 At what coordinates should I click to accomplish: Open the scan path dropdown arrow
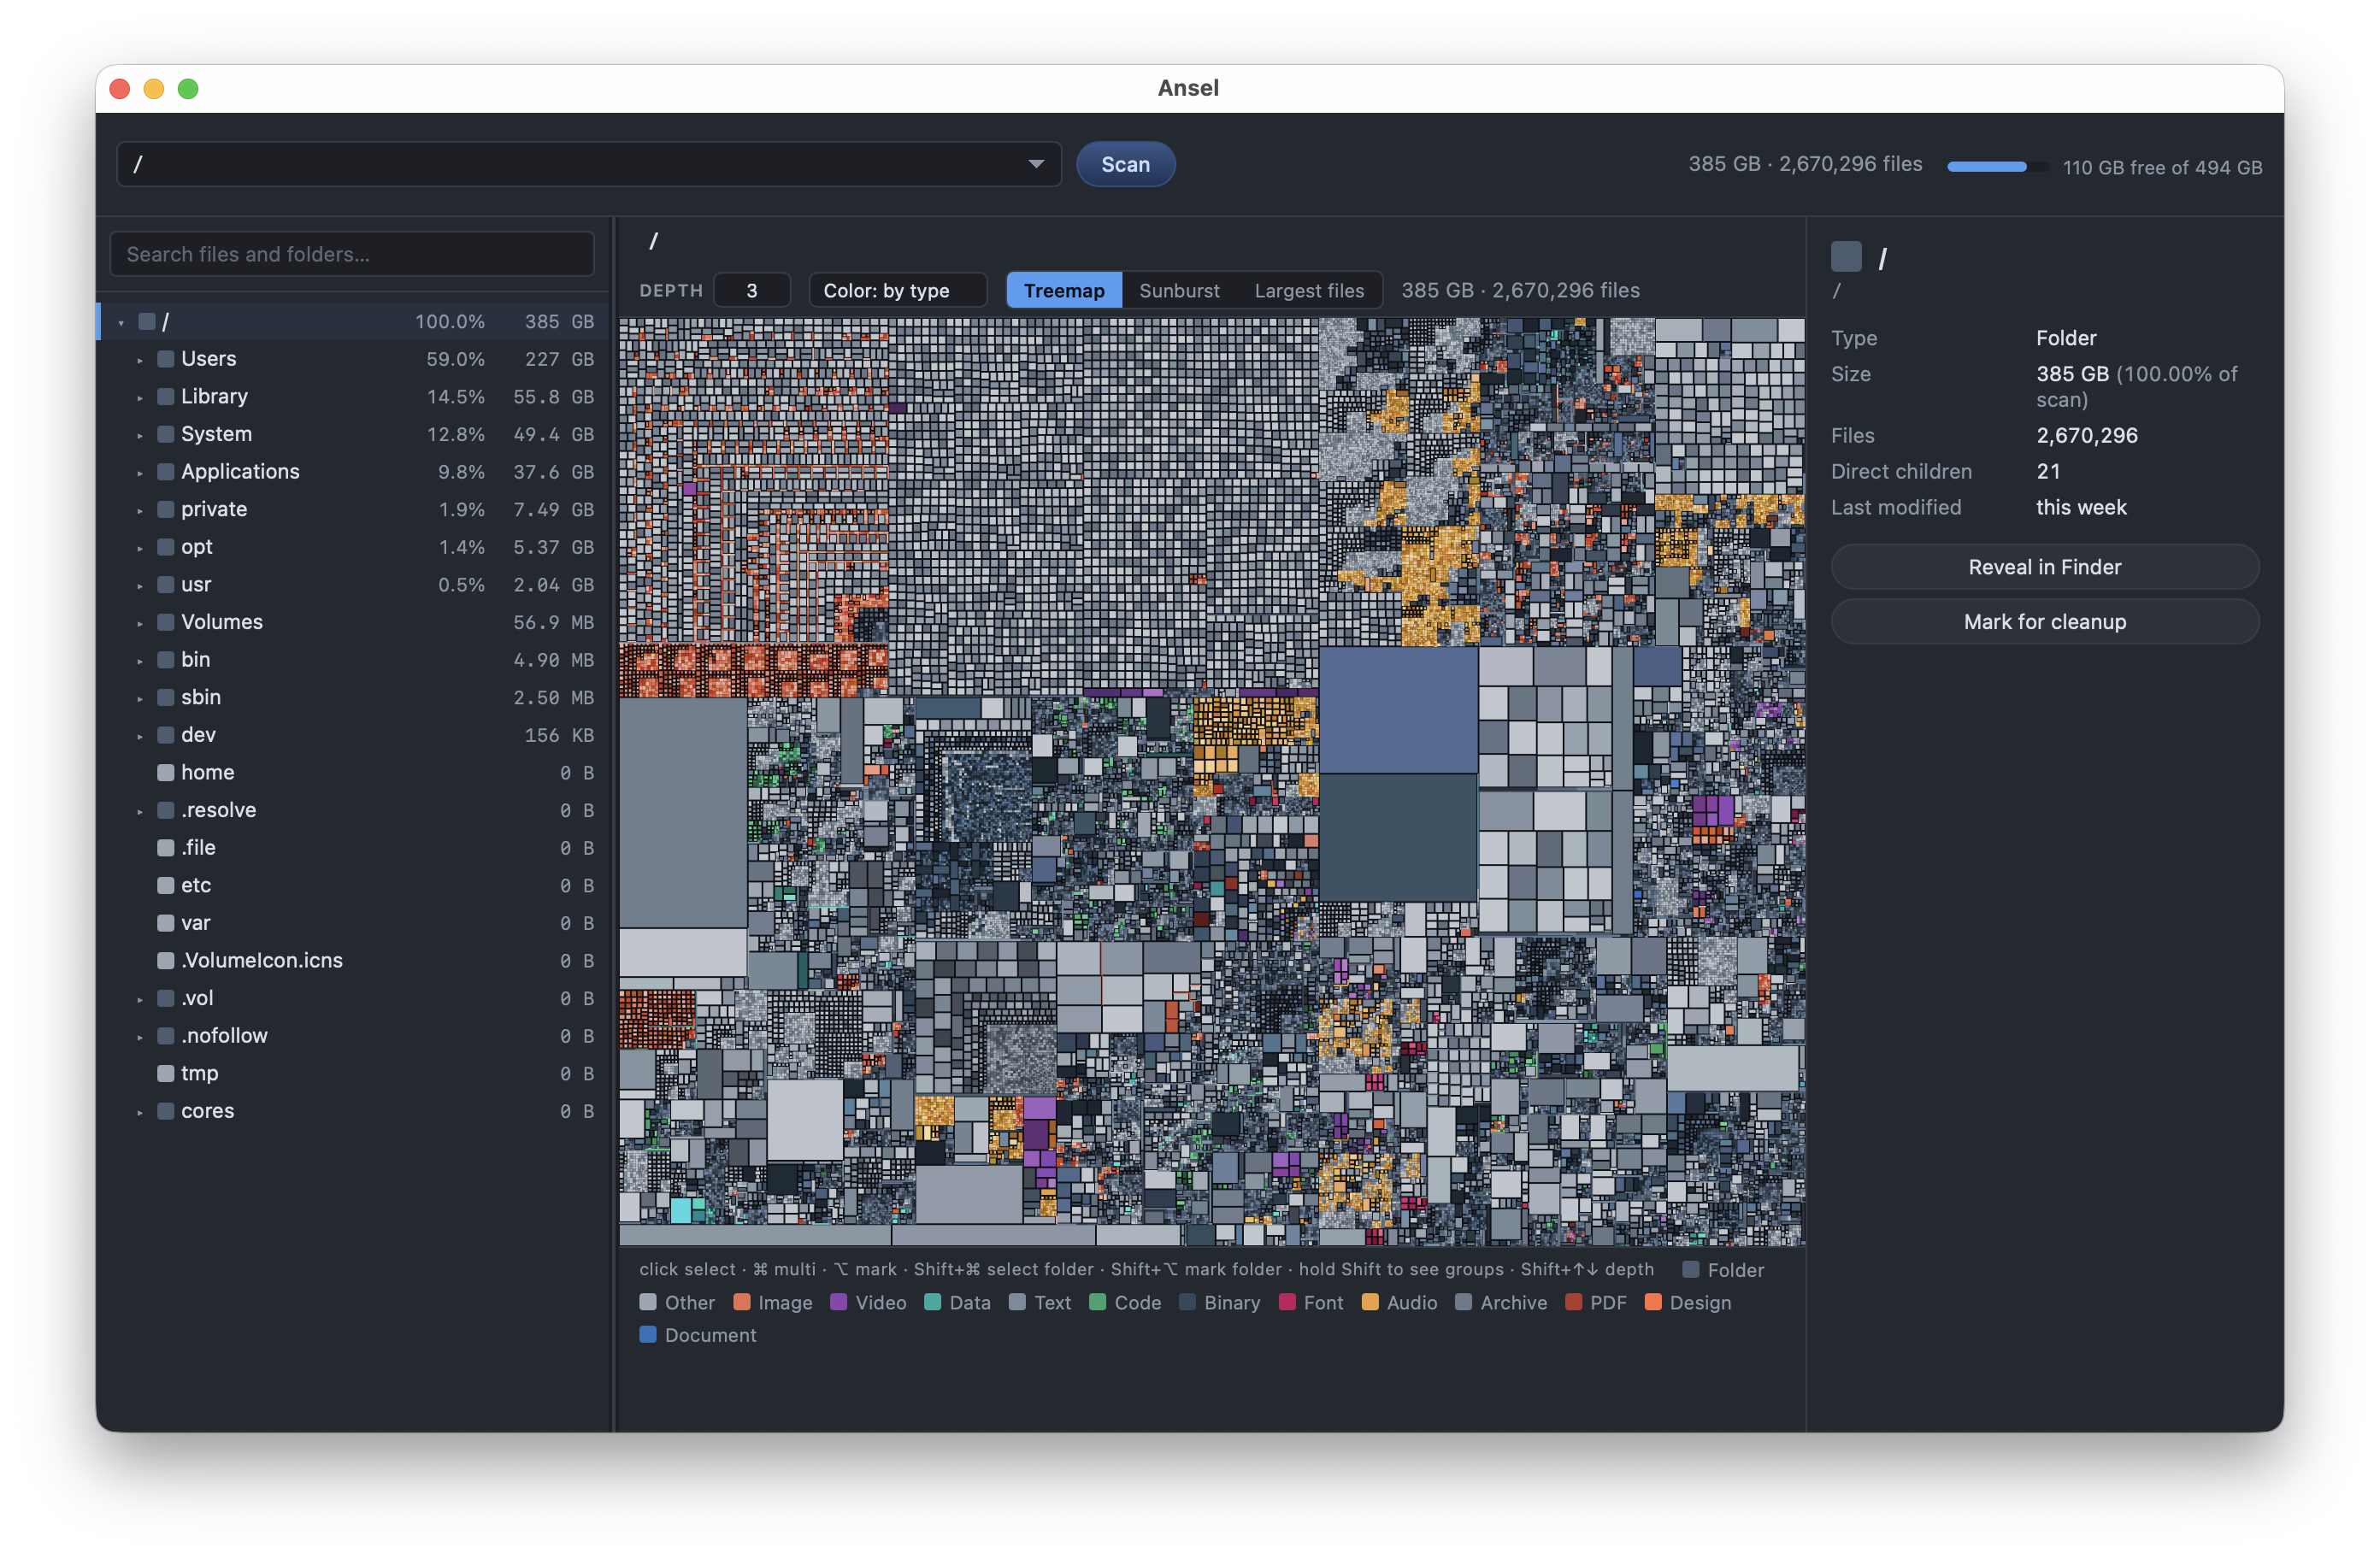[1036, 165]
